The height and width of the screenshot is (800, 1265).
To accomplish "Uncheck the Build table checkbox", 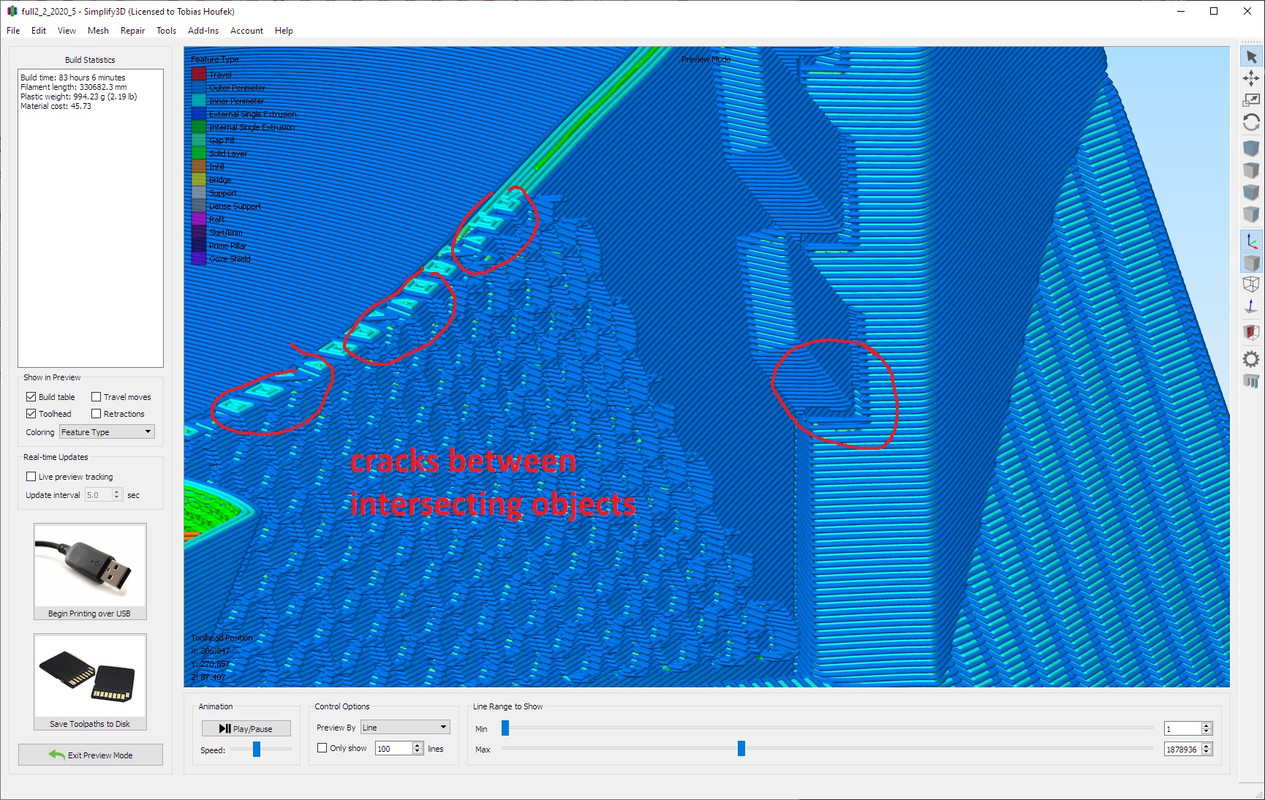I will pyautogui.click(x=31, y=397).
